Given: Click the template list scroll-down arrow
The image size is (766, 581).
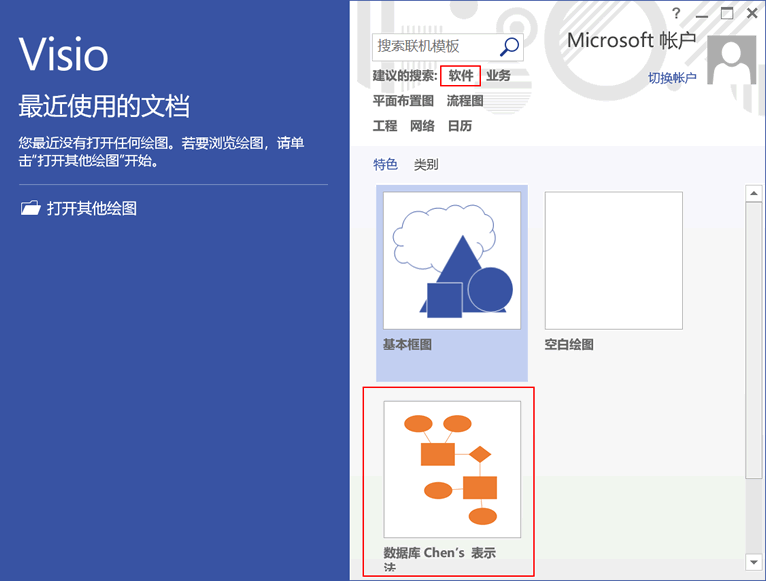Looking at the screenshot, I should (x=754, y=562).
